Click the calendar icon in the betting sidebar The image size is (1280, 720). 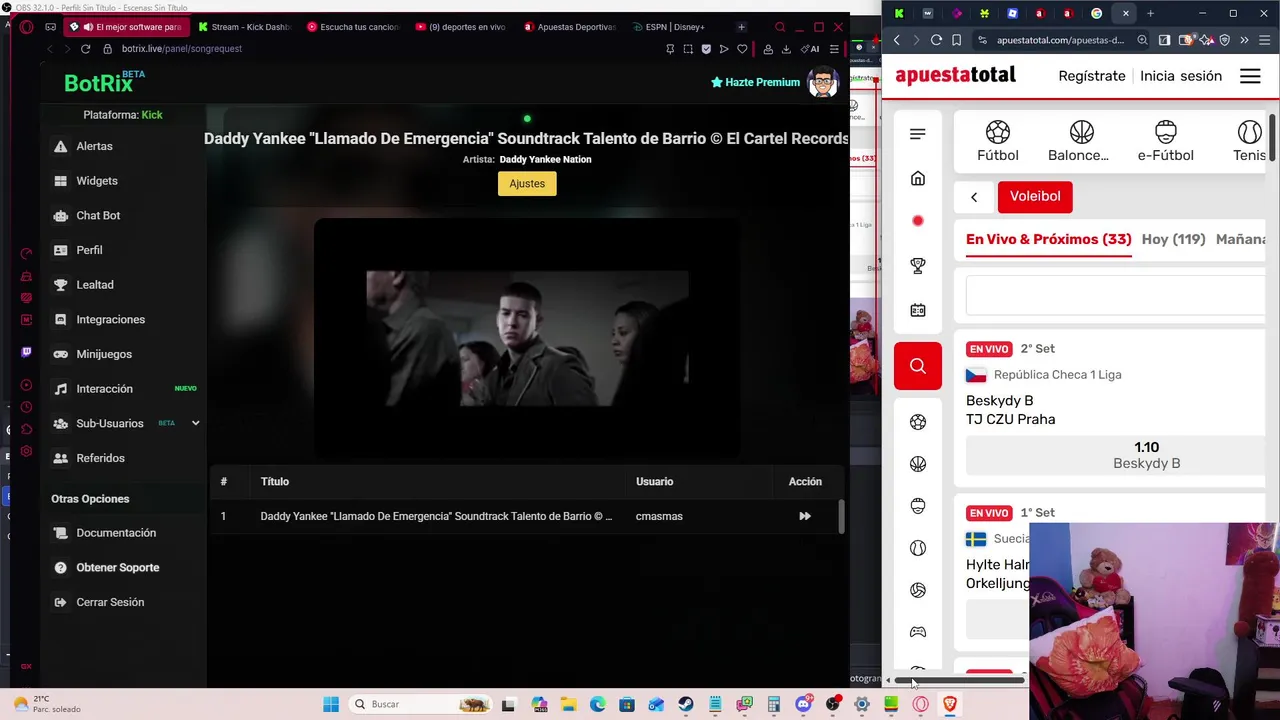(x=918, y=310)
